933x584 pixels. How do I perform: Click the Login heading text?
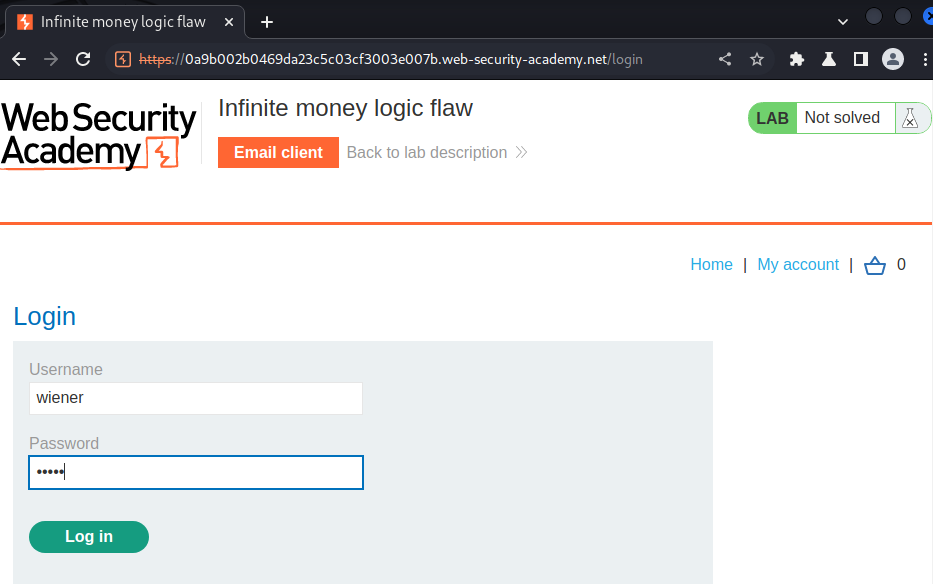(x=45, y=316)
